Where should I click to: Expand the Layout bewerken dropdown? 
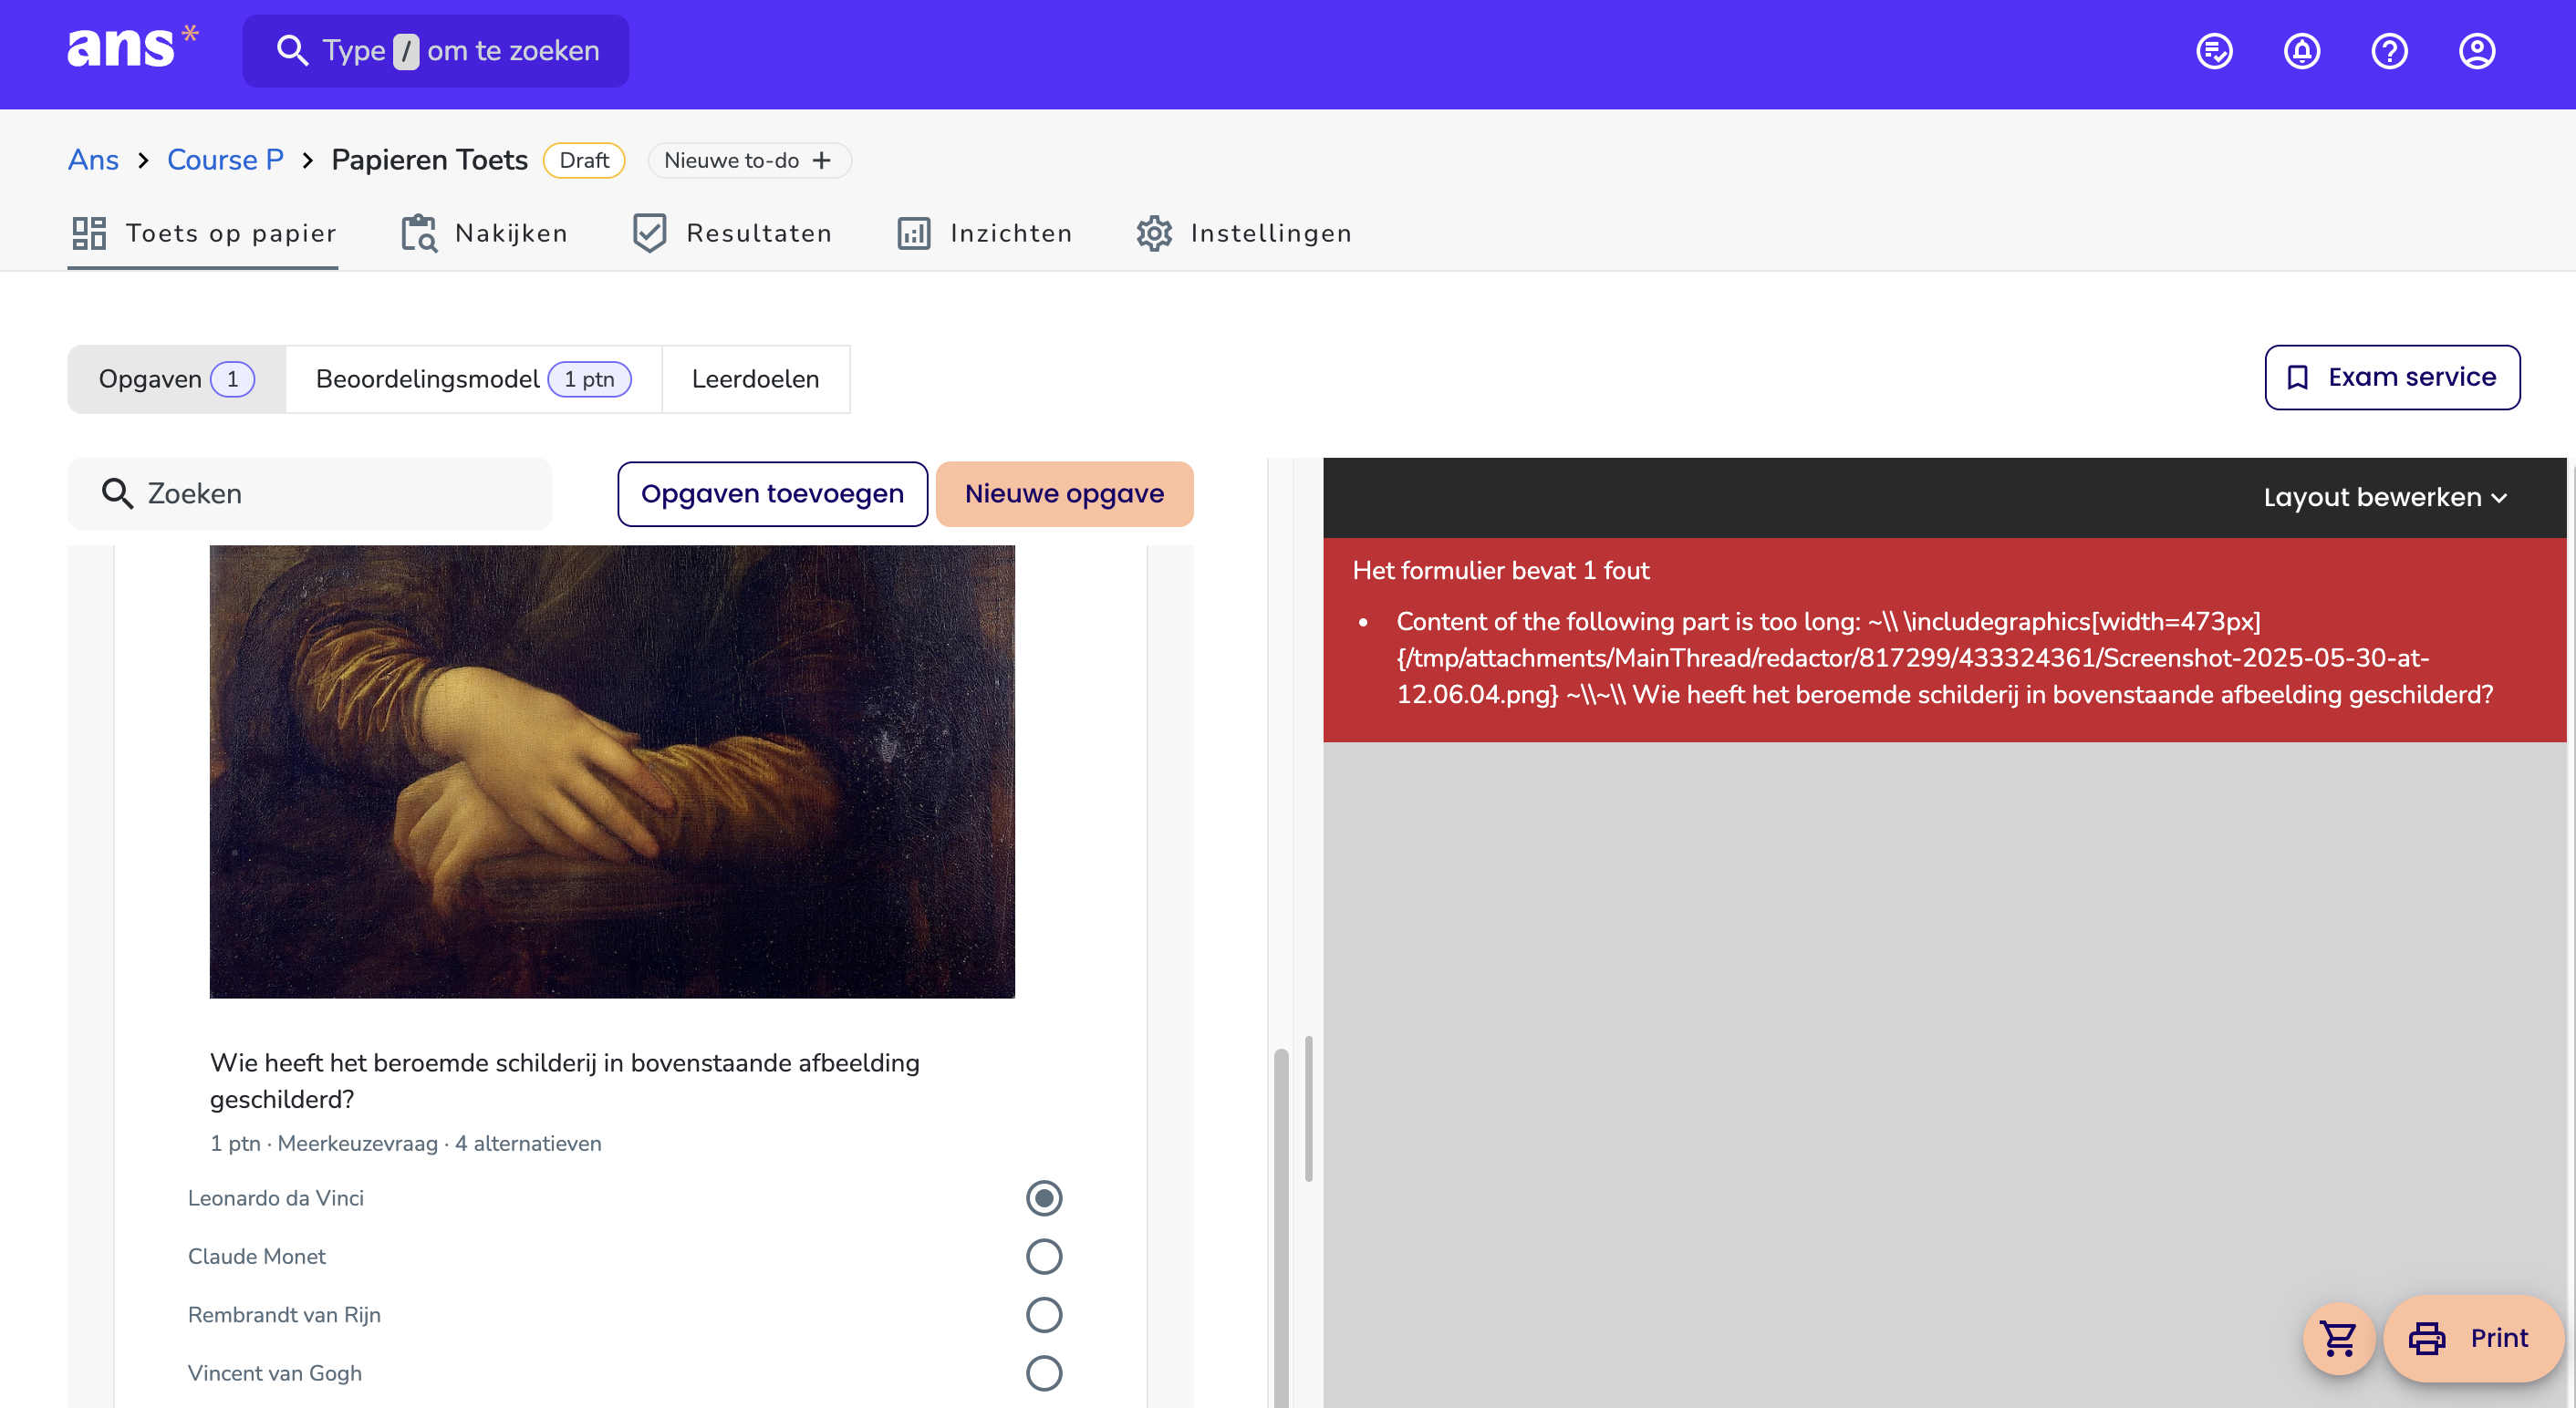coord(2385,497)
